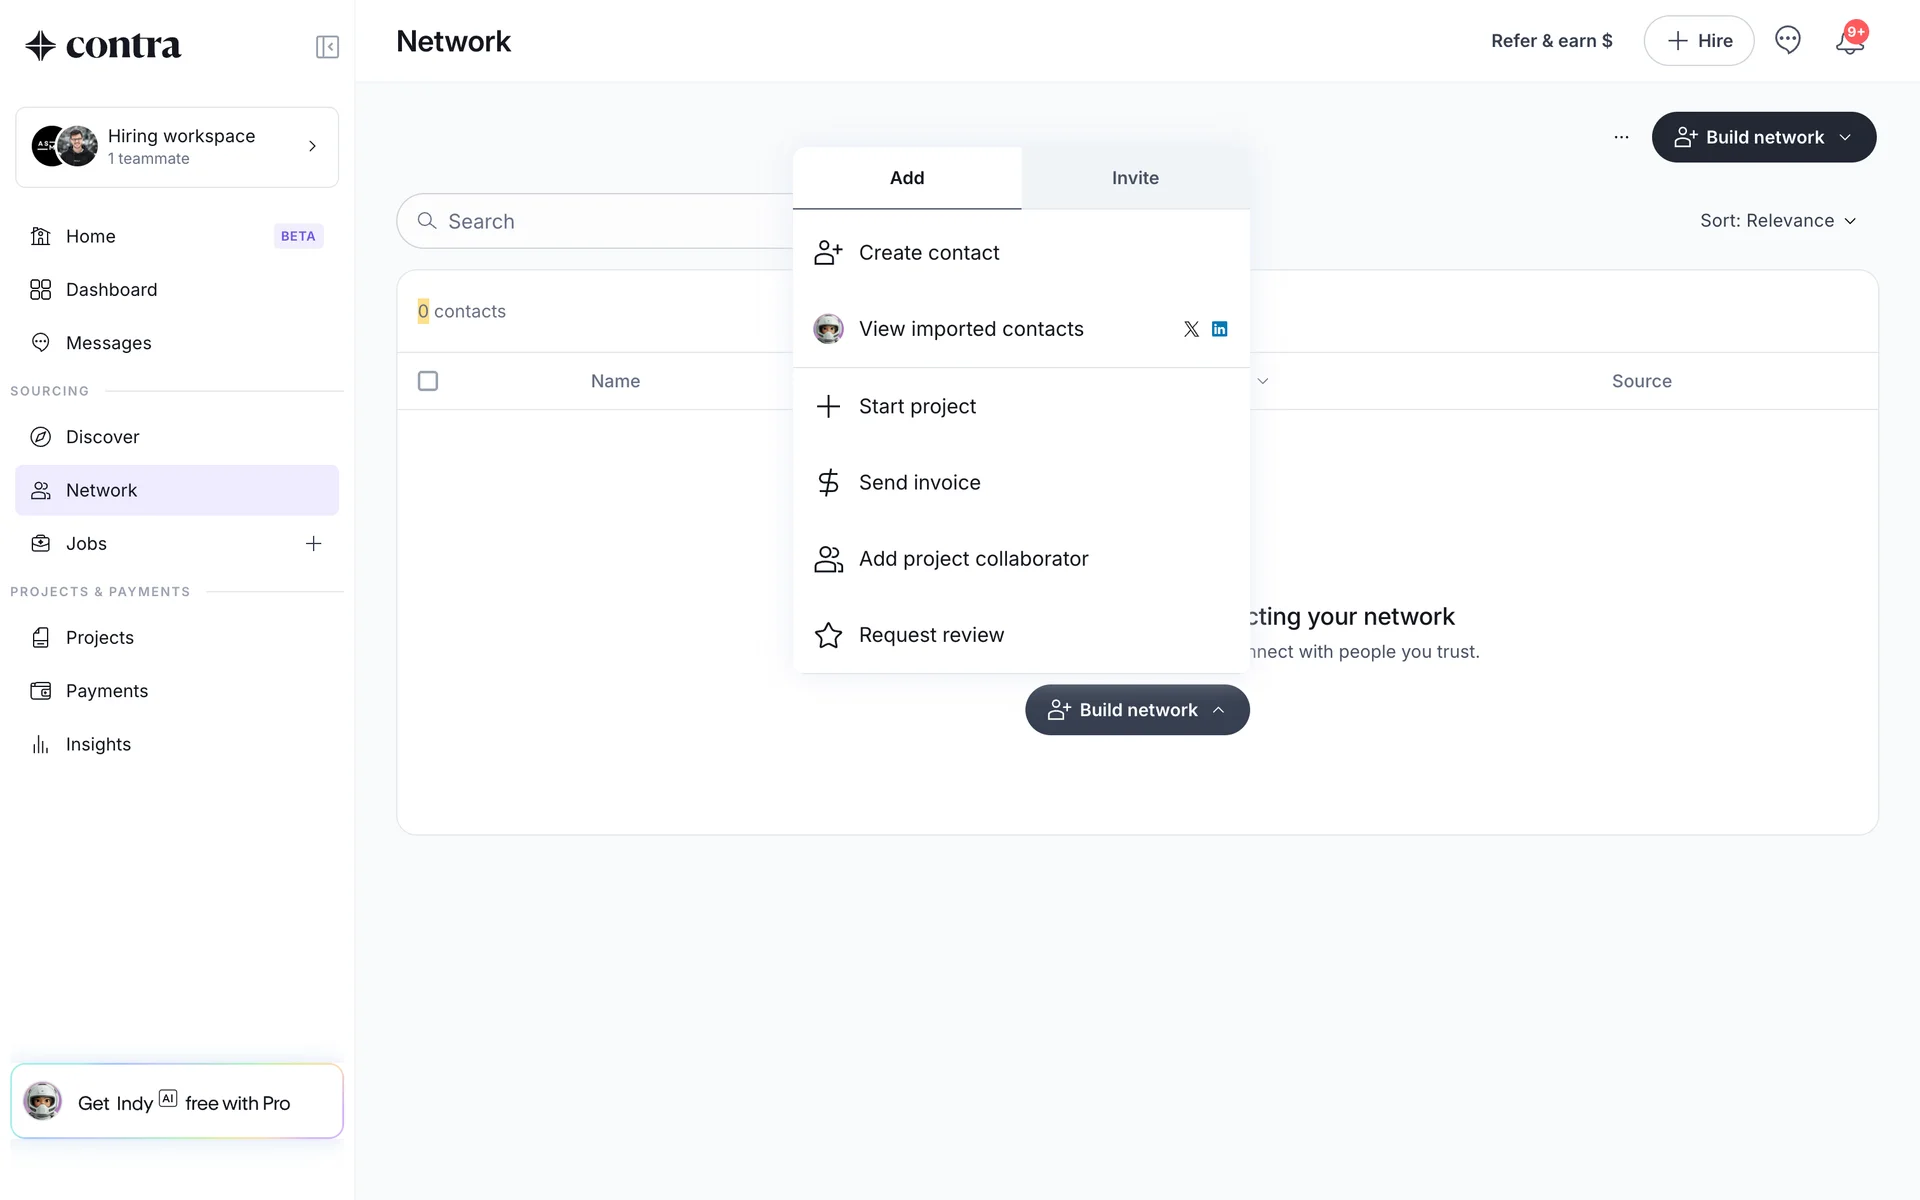Open the Refer & earn $ link
Image resolution: width=1920 pixels, height=1200 pixels.
[1551, 41]
